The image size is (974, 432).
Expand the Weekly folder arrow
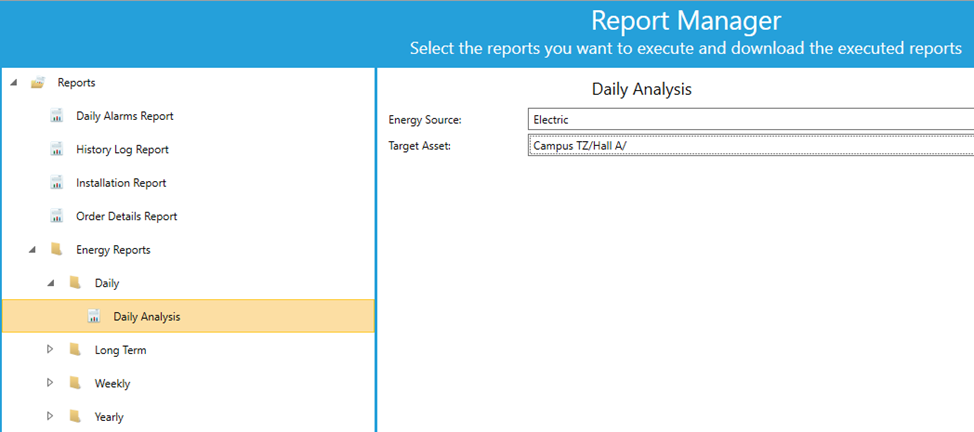[50, 384]
